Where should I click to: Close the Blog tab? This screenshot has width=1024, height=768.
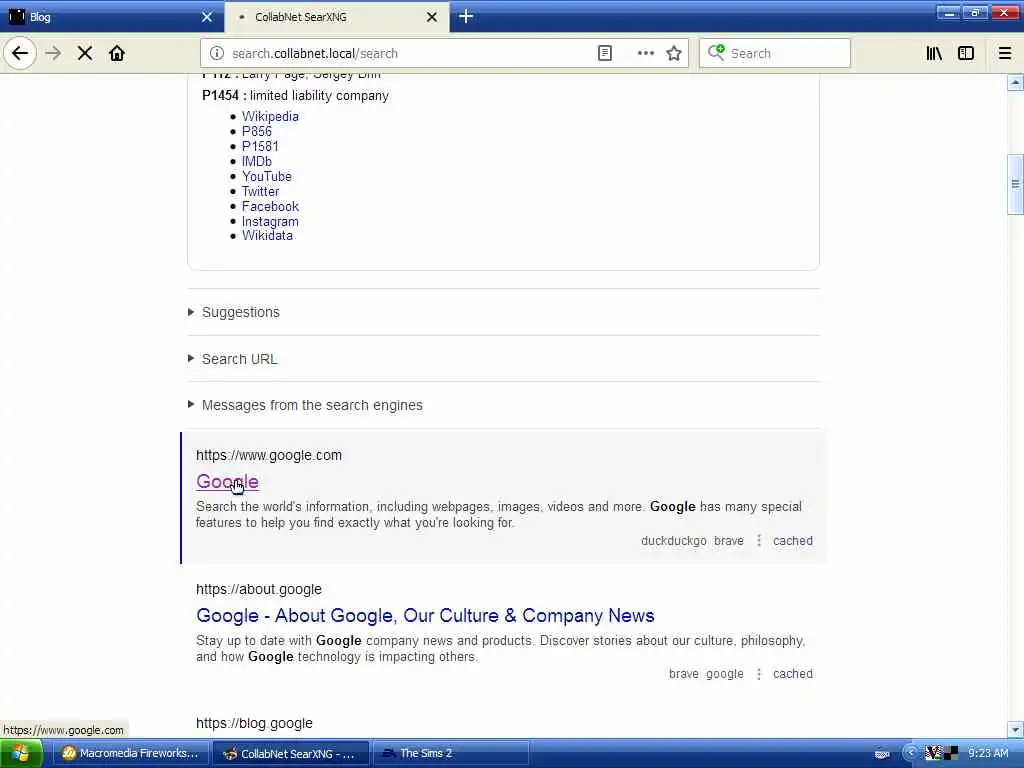point(207,17)
